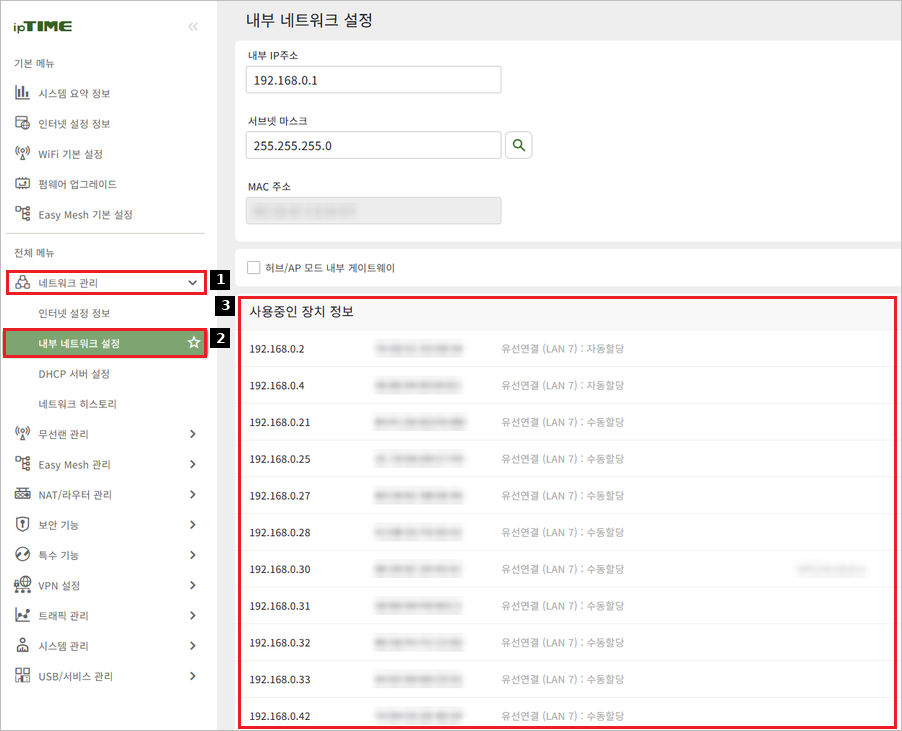The width and height of the screenshot is (902, 731).
Task: Open 네트워크 히스토리 submenu
Action: [x=78, y=404]
